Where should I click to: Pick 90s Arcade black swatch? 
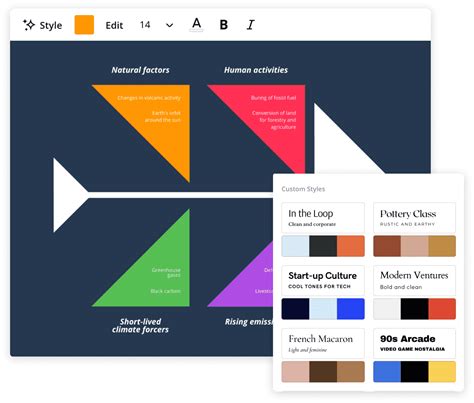point(415,371)
